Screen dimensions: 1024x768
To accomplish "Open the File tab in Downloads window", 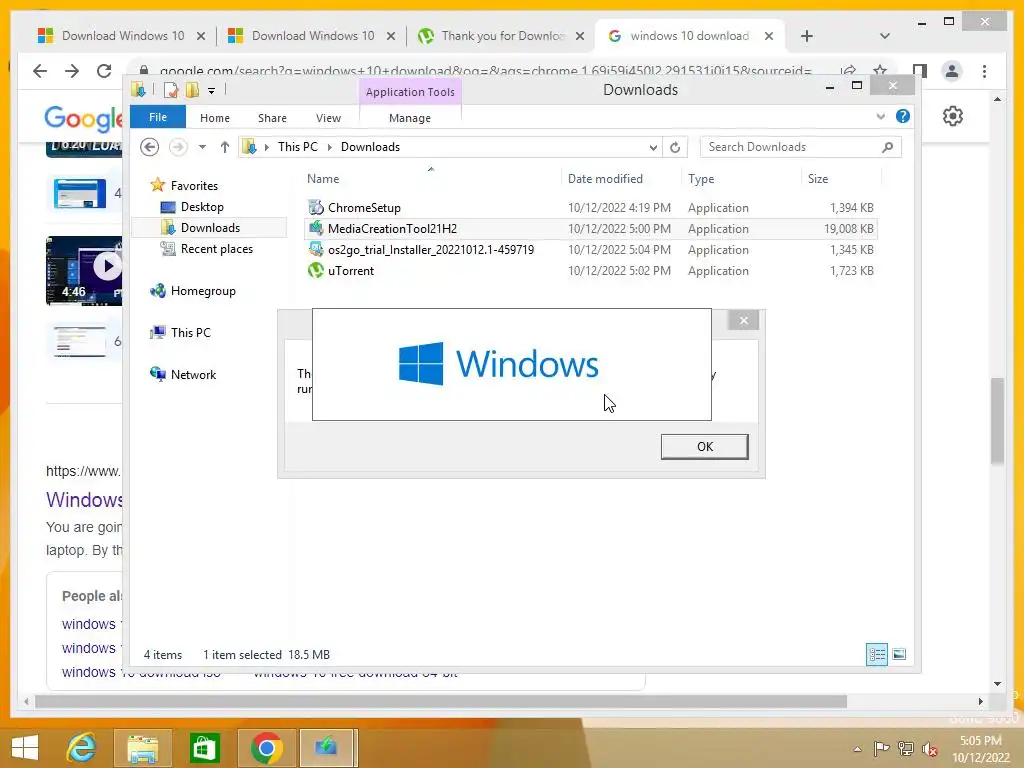I will click(x=157, y=117).
